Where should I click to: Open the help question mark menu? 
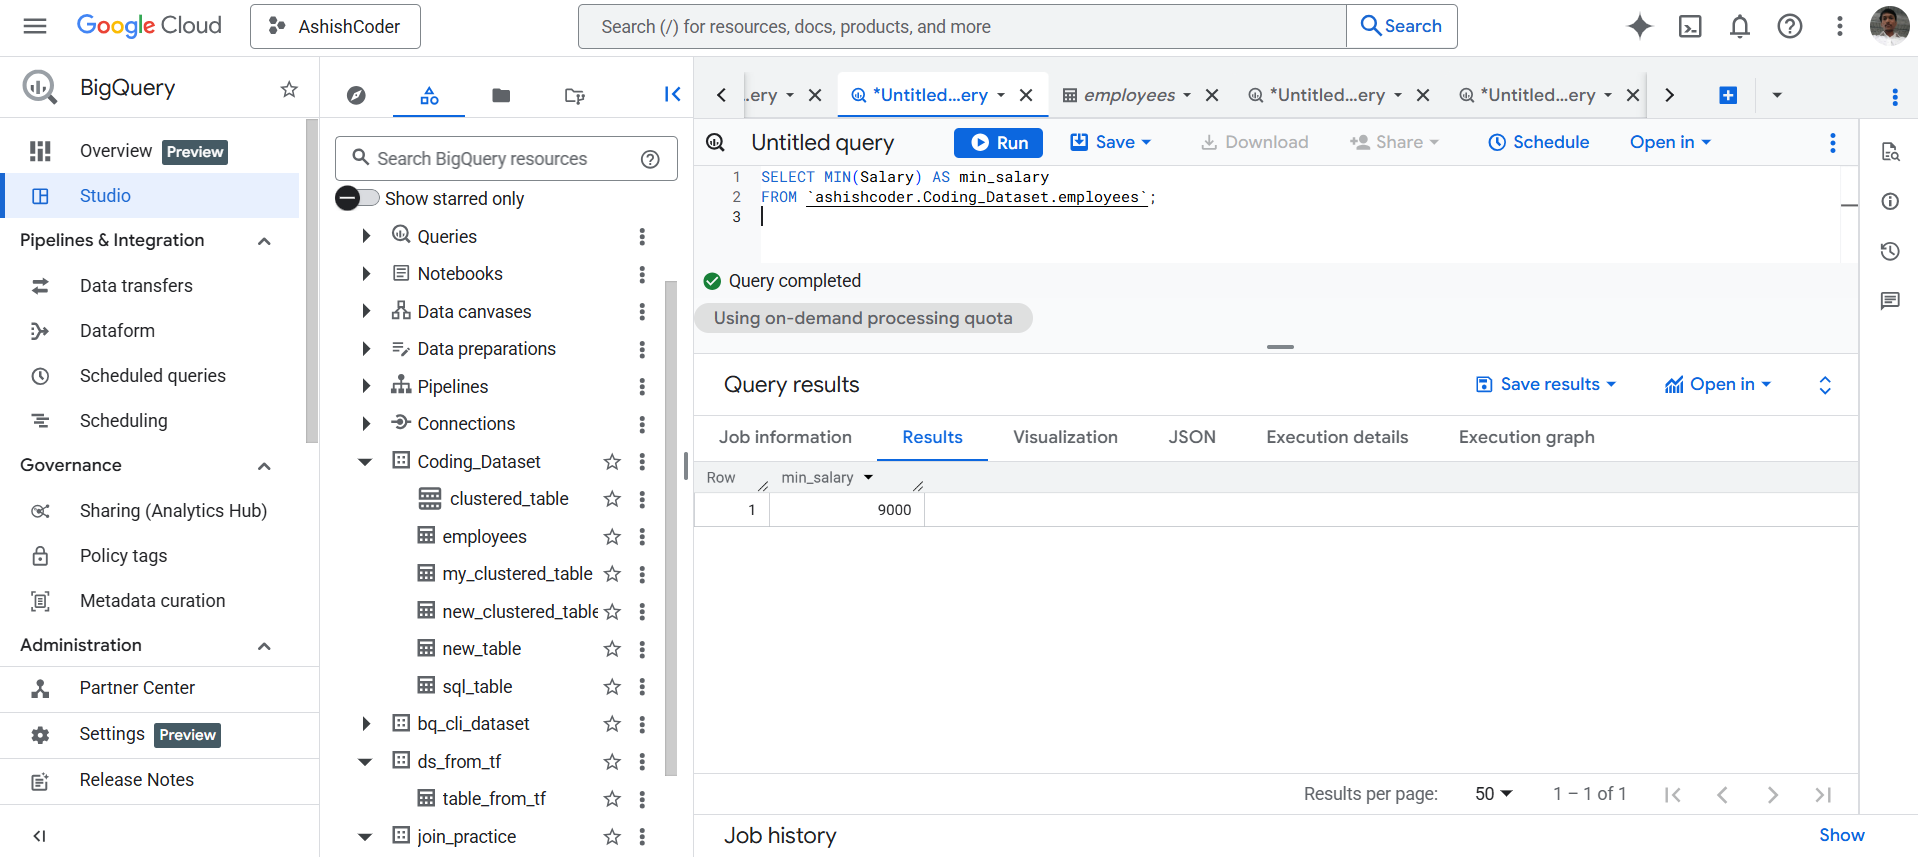pos(1790,26)
